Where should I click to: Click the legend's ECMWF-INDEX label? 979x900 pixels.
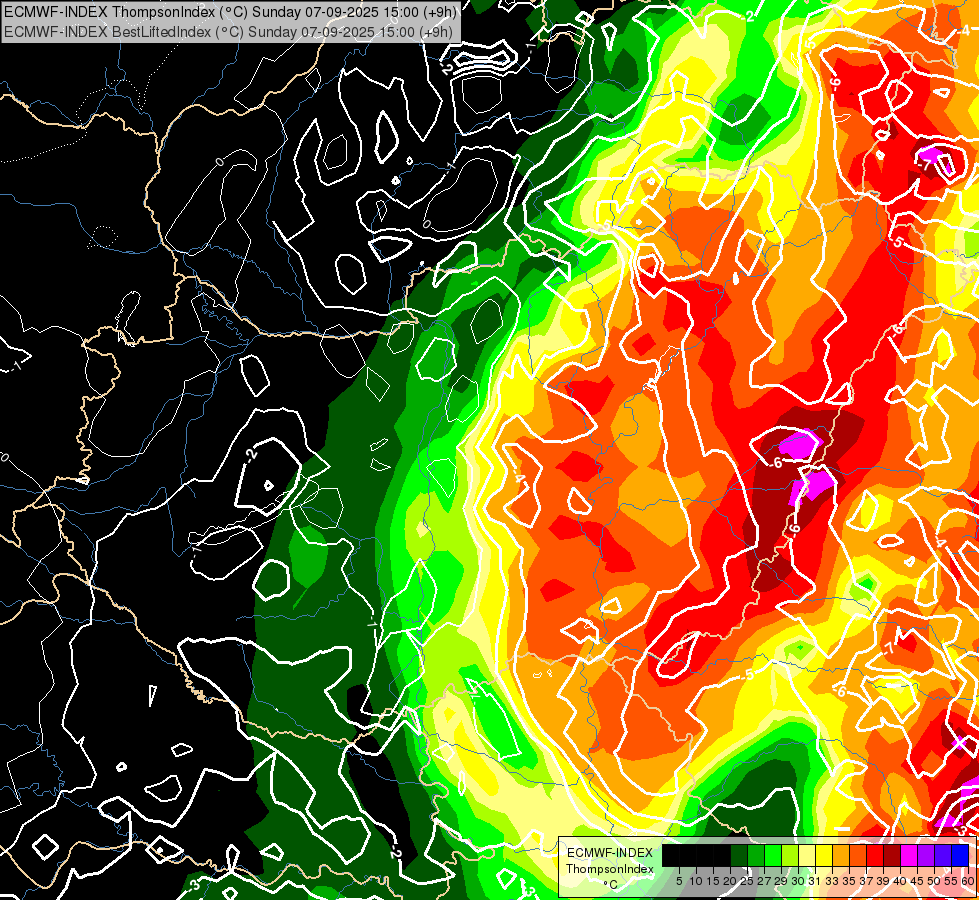click(610, 853)
